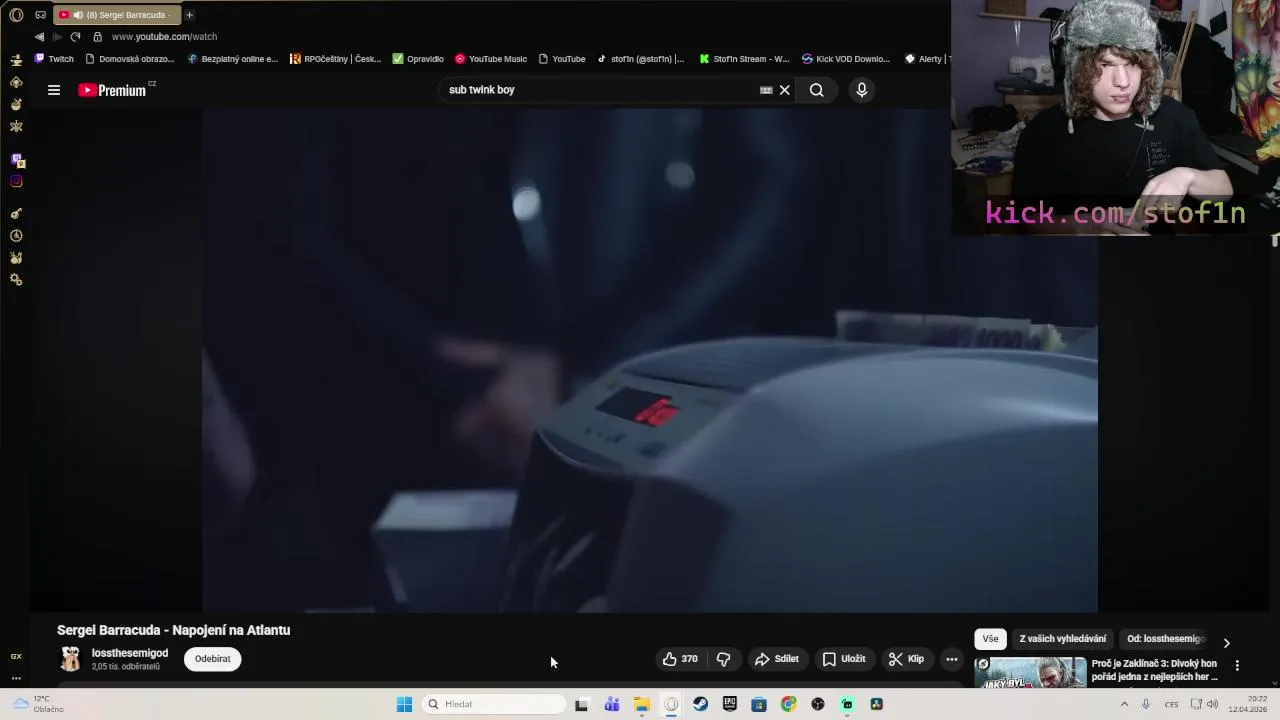Viewport: 1280px width, 720px height.
Task: Select the Od: lossthesemigod chip
Action: pos(1166,639)
